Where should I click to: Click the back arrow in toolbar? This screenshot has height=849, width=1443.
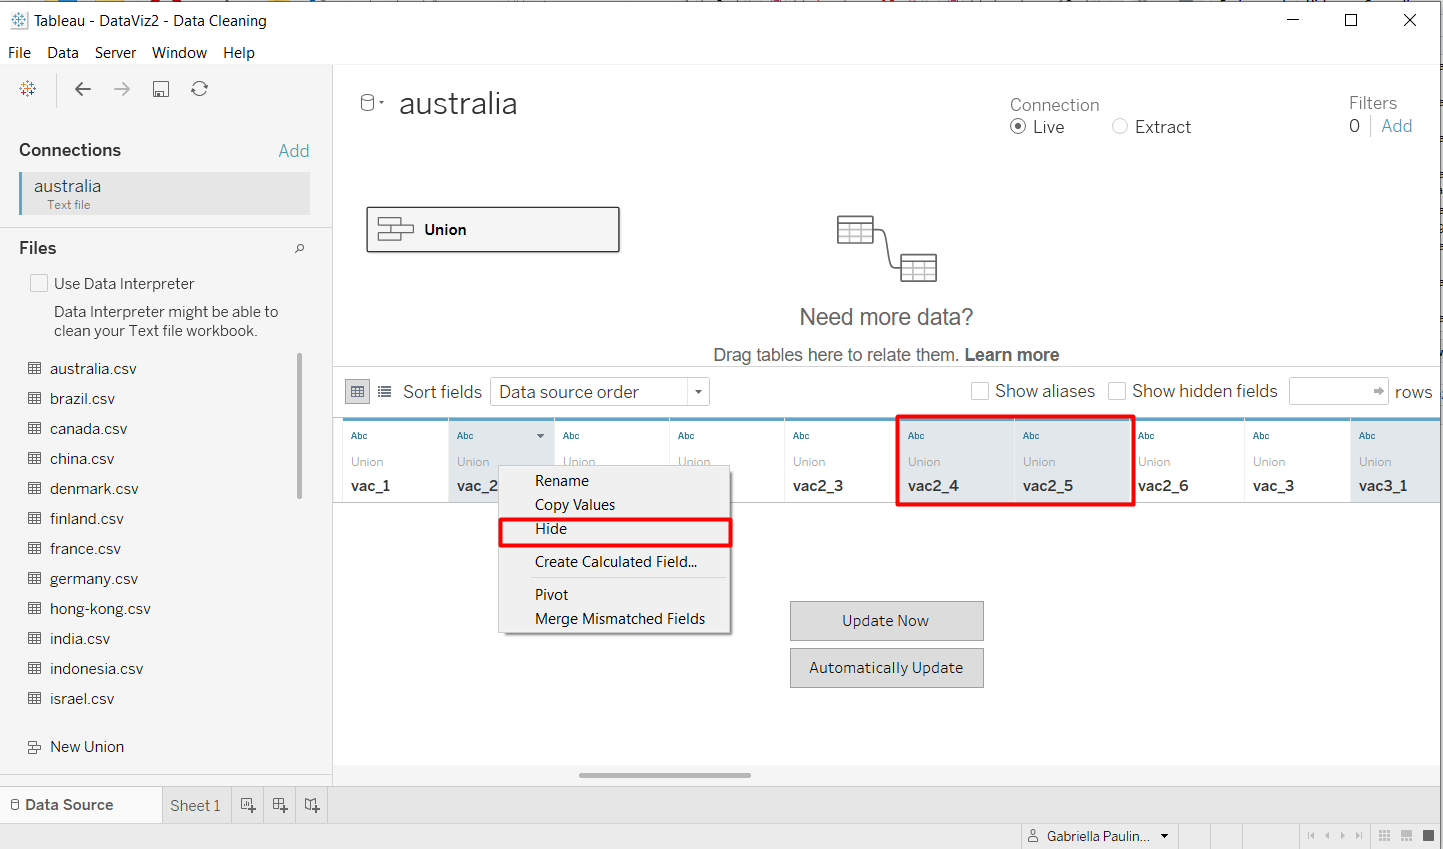pos(83,89)
